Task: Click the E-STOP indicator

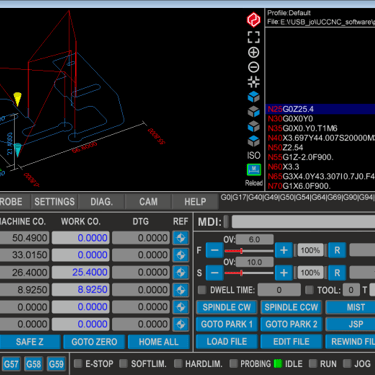Action: (x=78, y=363)
